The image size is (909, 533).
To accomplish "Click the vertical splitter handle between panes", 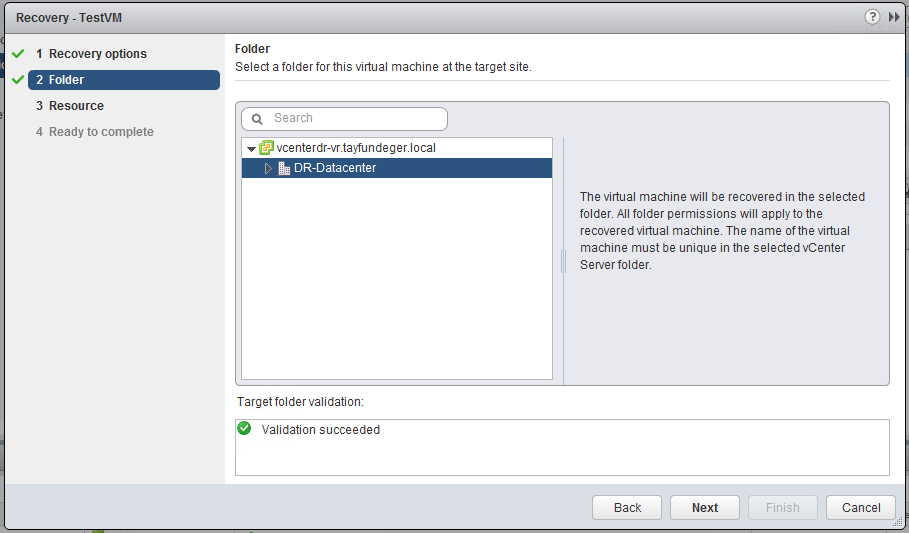I will coord(563,261).
